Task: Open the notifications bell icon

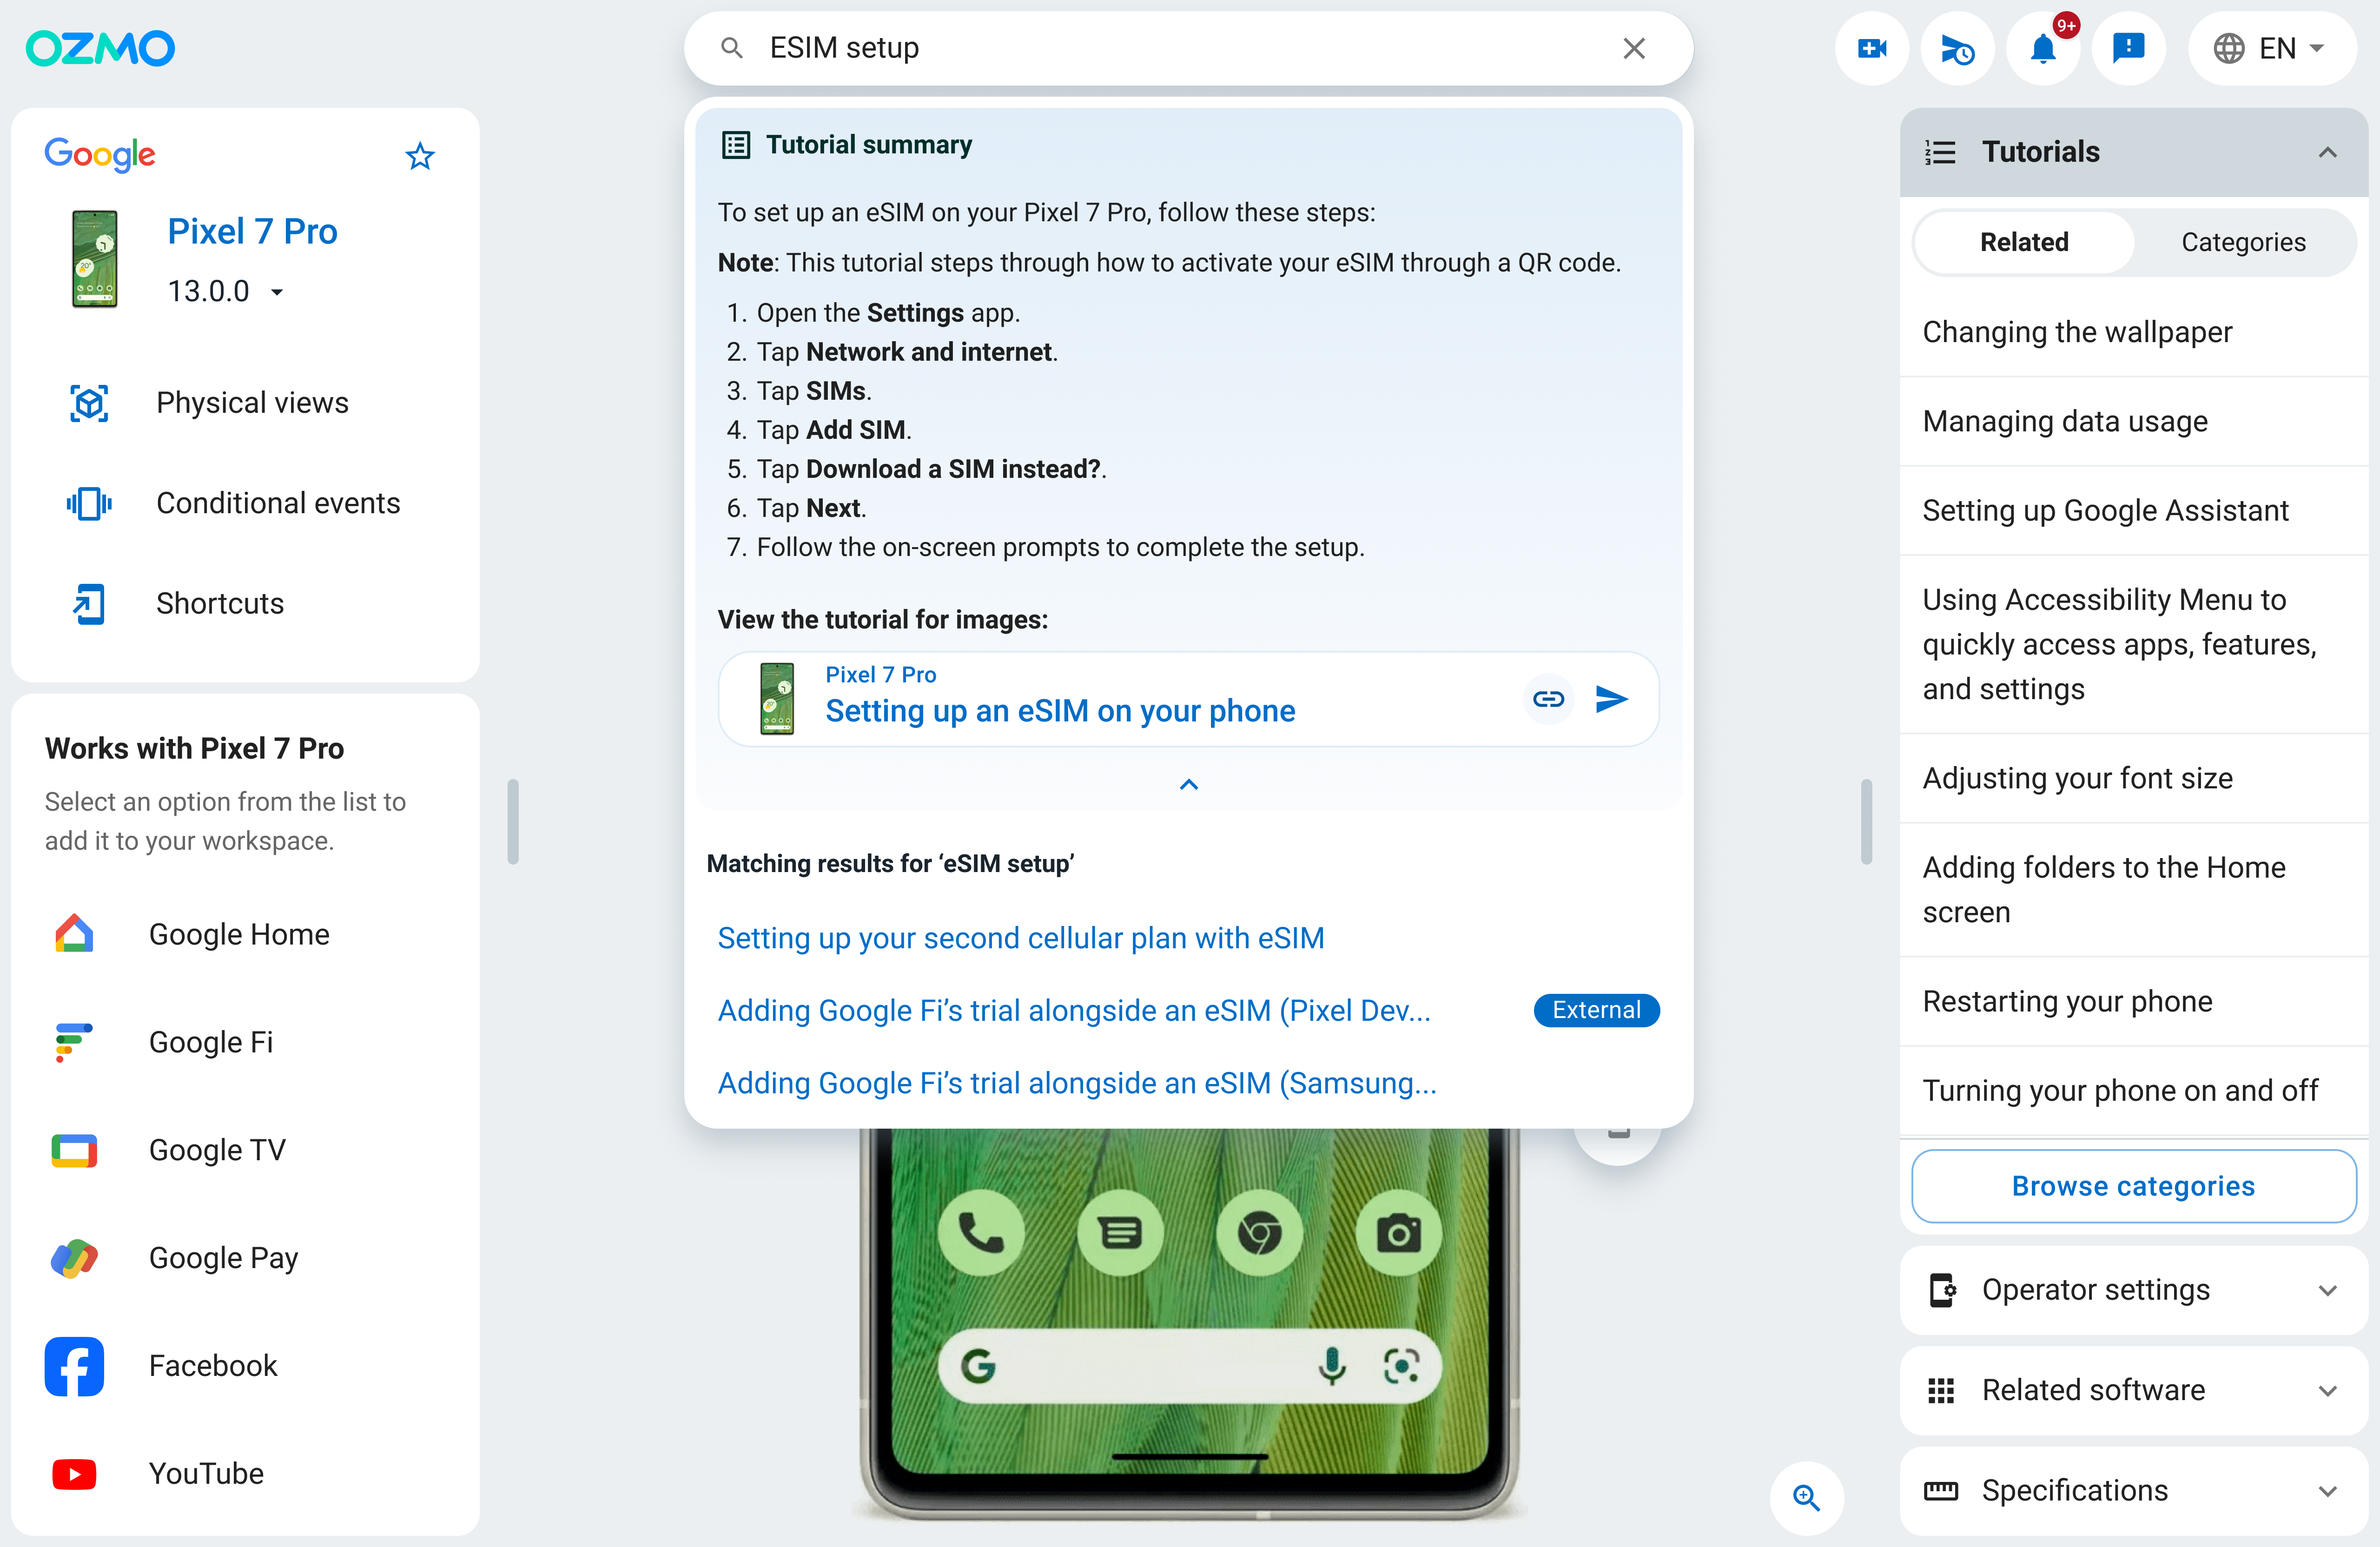Action: click(2043, 48)
